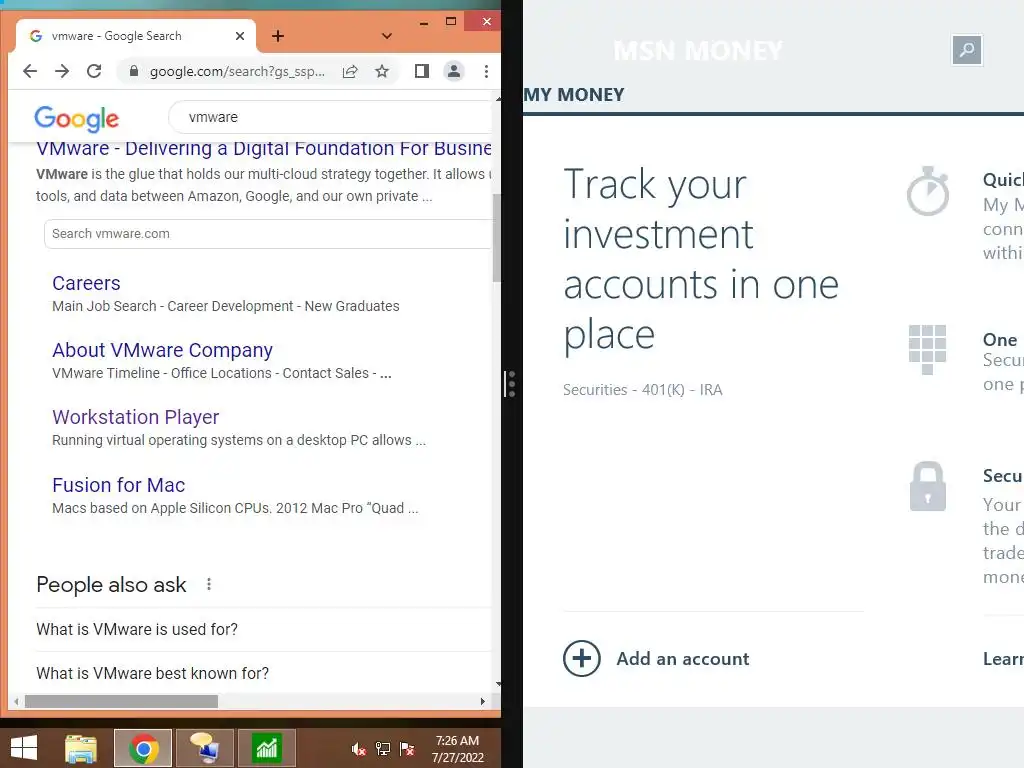The width and height of the screenshot is (1024, 768).
Task: Open Workstation Player link
Action: (x=136, y=417)
